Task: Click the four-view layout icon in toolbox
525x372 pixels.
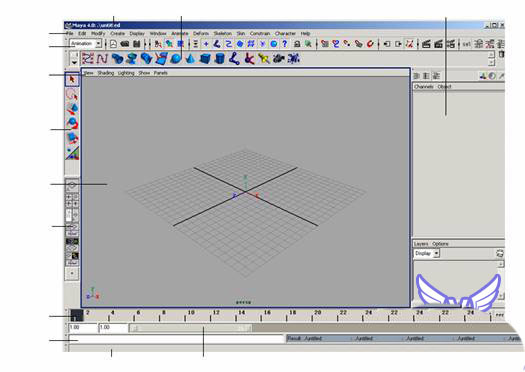Action: point(72,200)
